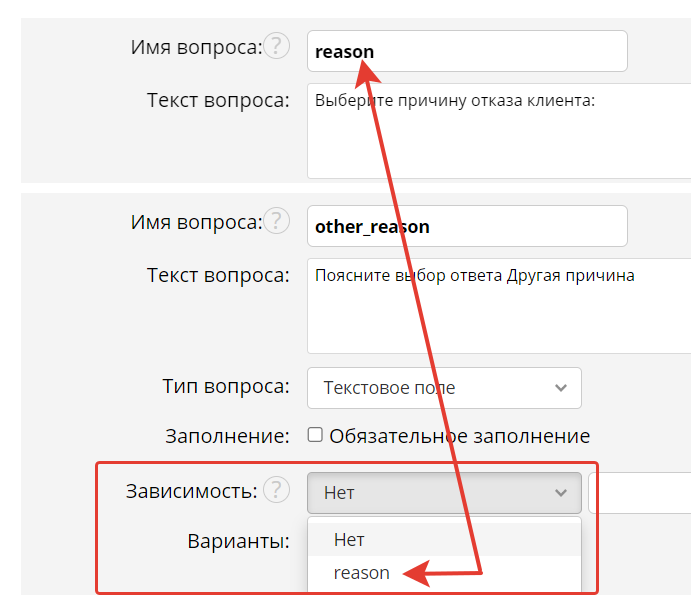Viewport: 691px width, 595px height.
Task: Click the empty field right of Зависимость dropdown
Action: 640,493
